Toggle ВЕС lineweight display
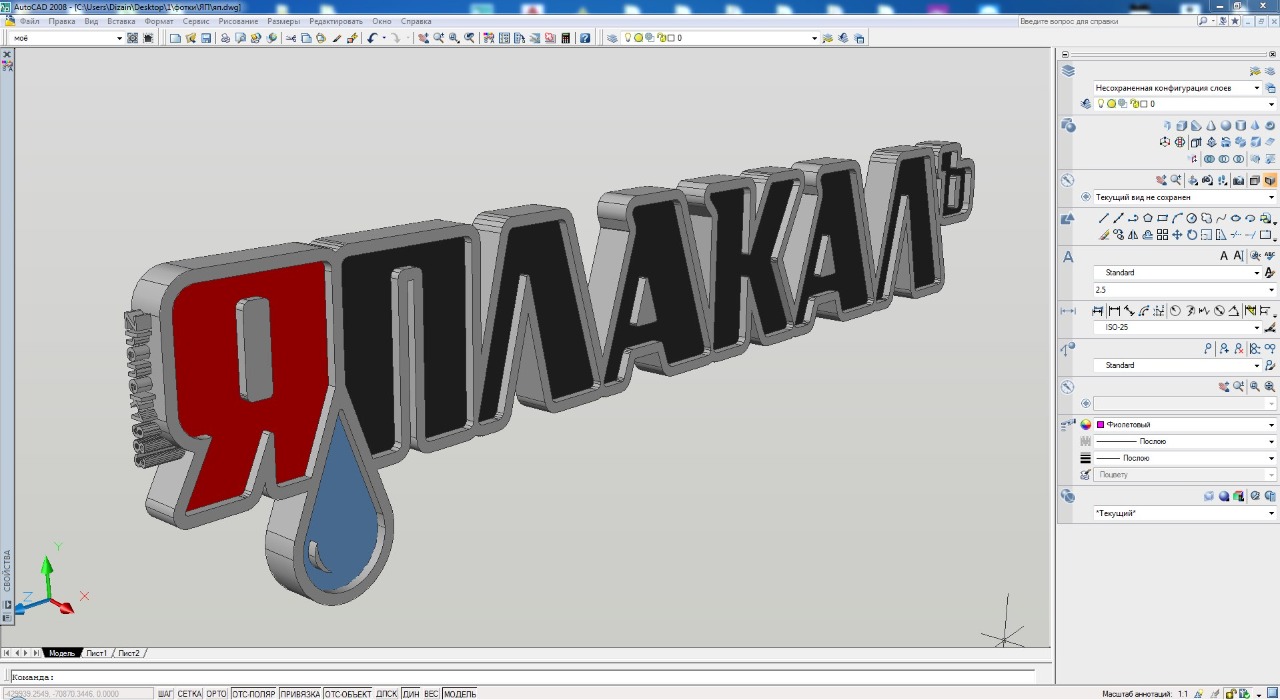 (432, 693)
